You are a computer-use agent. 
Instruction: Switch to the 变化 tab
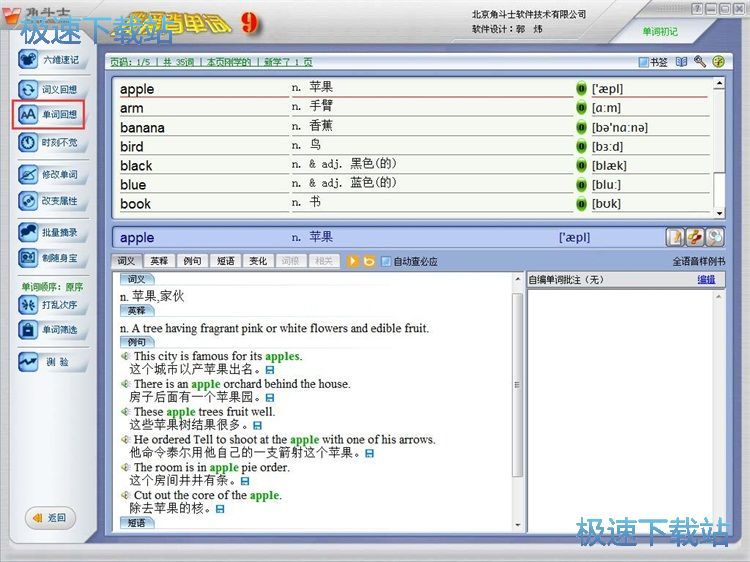click(258, 261)
